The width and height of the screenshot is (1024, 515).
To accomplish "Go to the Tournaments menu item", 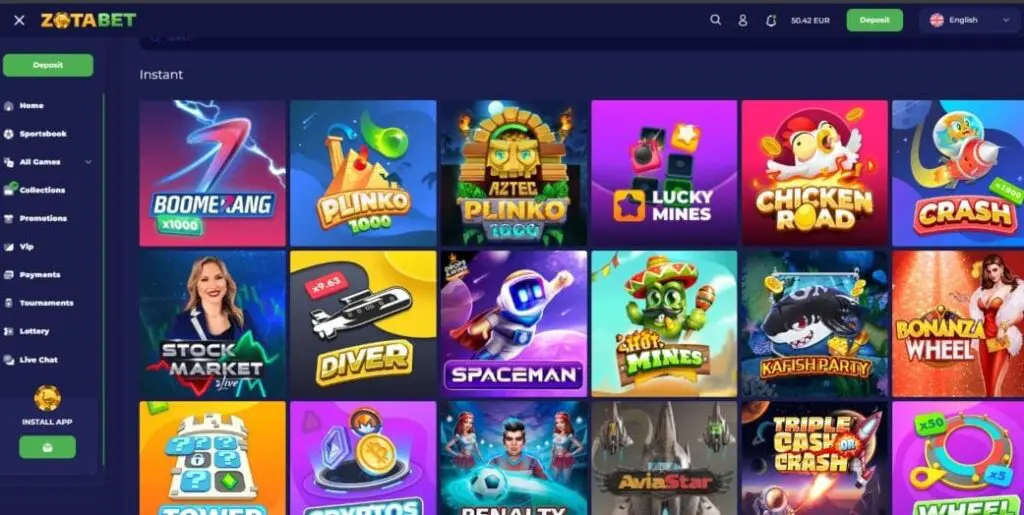I will pos(46,303).
